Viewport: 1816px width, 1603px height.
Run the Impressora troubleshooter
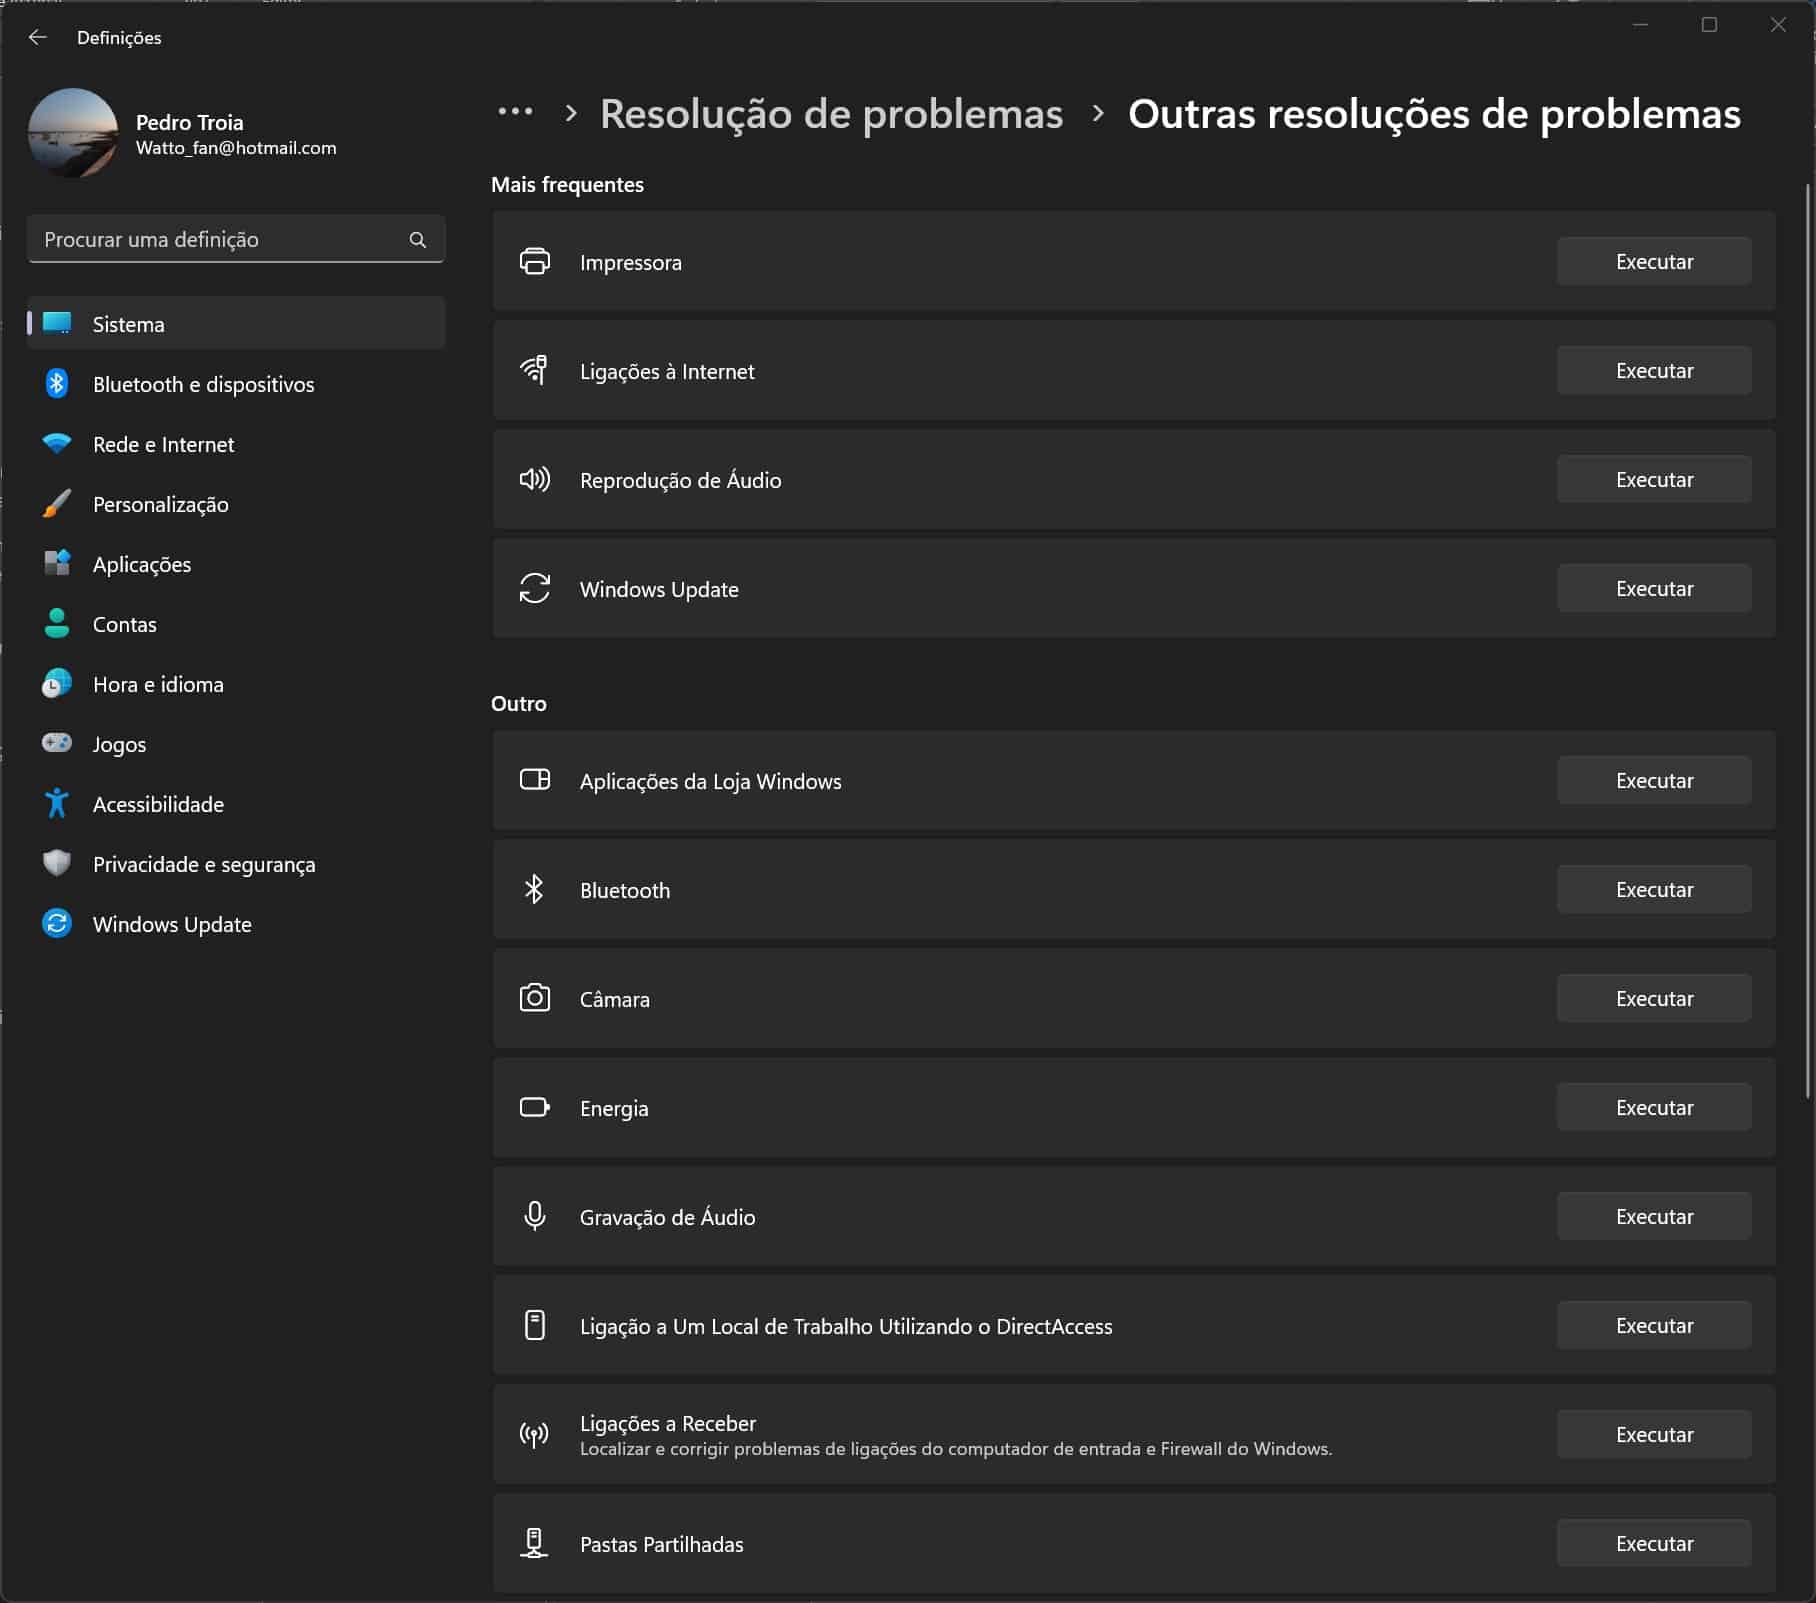pos(1653,262)
